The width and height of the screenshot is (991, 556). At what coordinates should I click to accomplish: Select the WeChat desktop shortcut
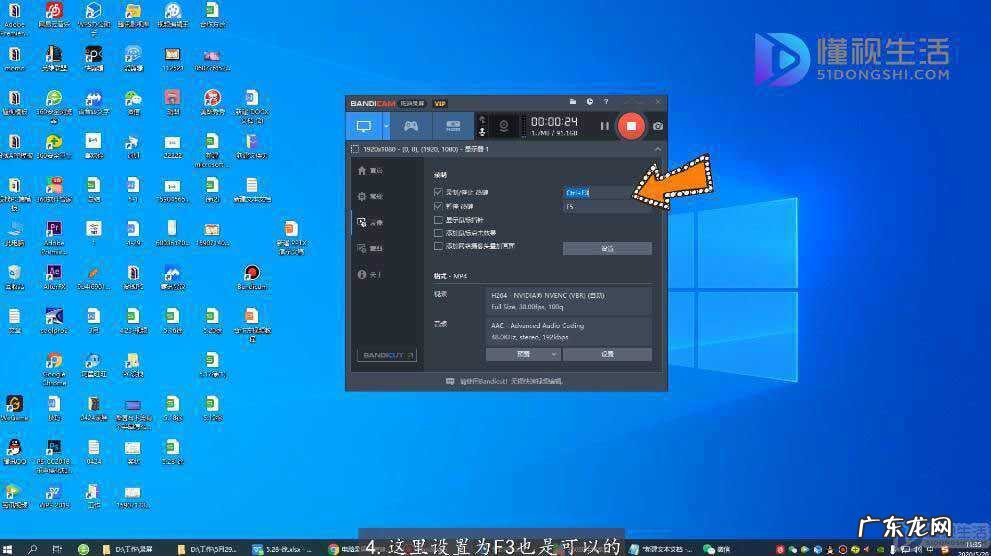click(133, 102)
